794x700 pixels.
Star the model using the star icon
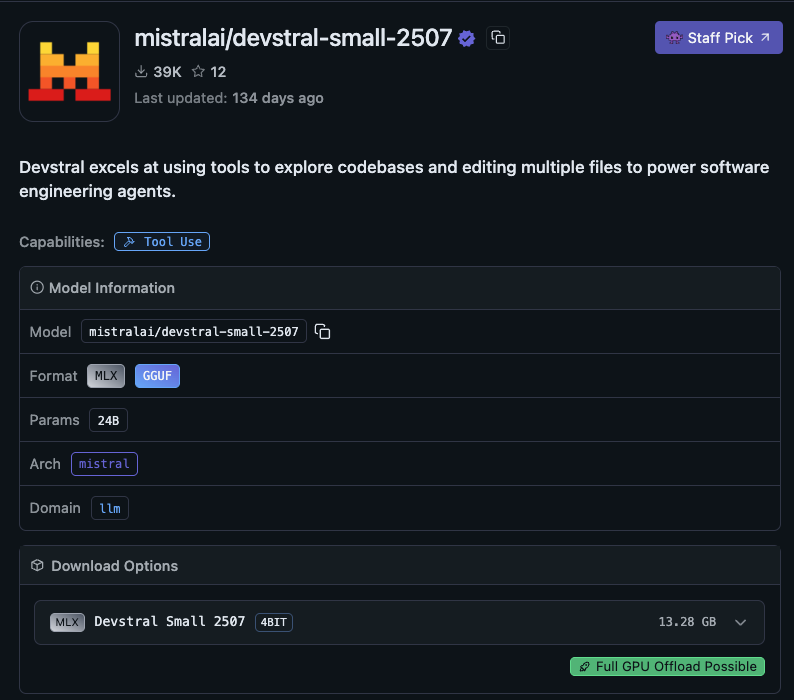198,71
